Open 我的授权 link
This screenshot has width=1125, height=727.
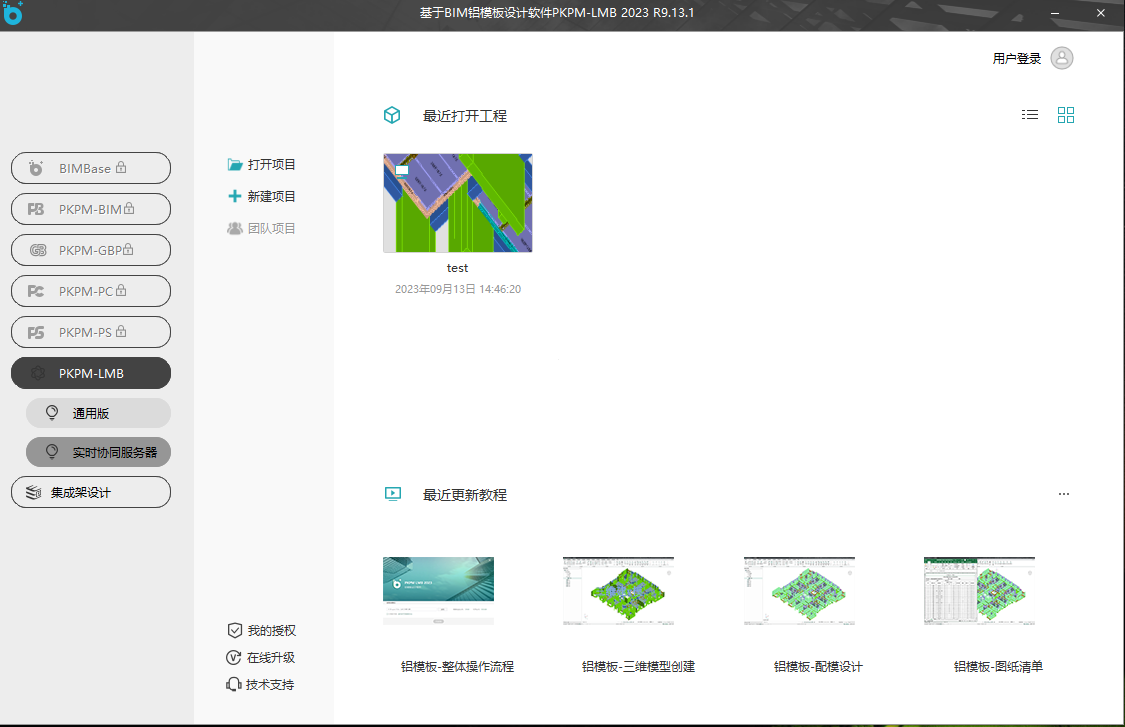coord(271,630)
